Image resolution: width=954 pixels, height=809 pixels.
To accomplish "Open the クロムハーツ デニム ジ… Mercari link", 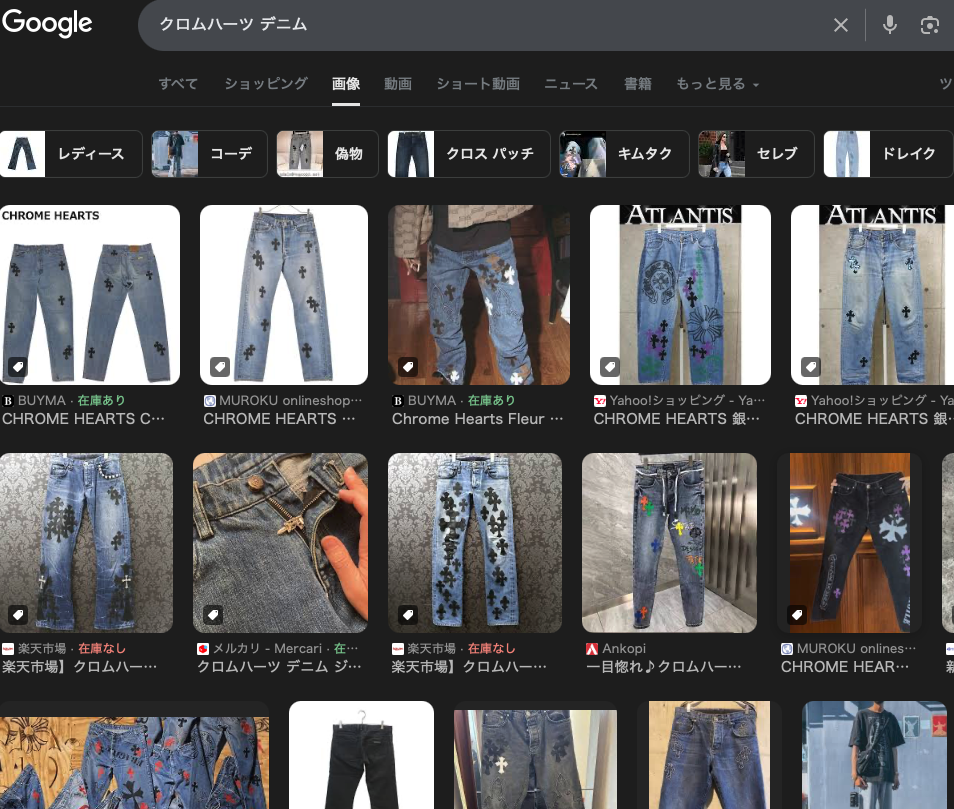I will (279, 667).
